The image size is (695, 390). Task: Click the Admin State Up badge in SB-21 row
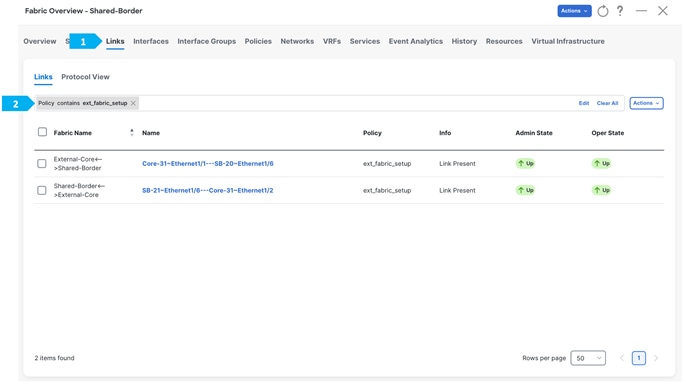click(x=525, y=190)
